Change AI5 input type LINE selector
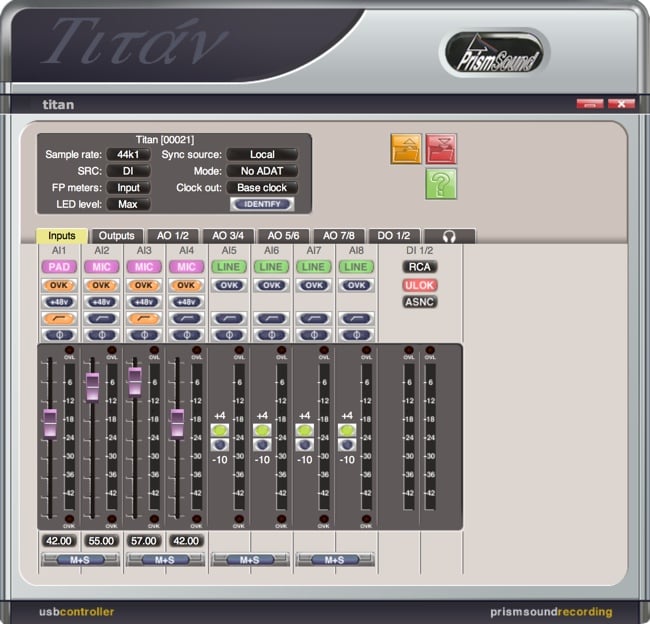Image resolution: width=650 pixels, height=626 pixels. click(229, 267)
